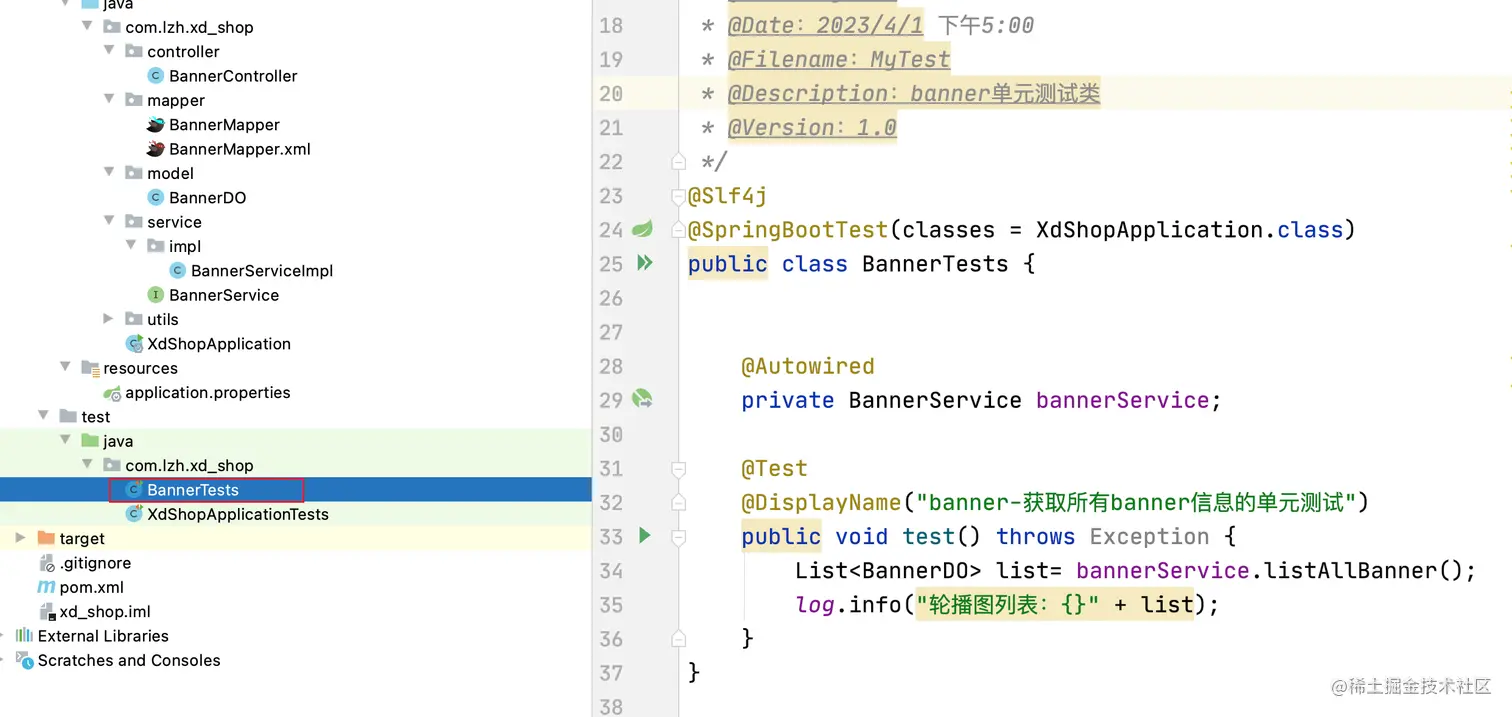
Task: Click the resources folder icon
Action: coord(90,368)
